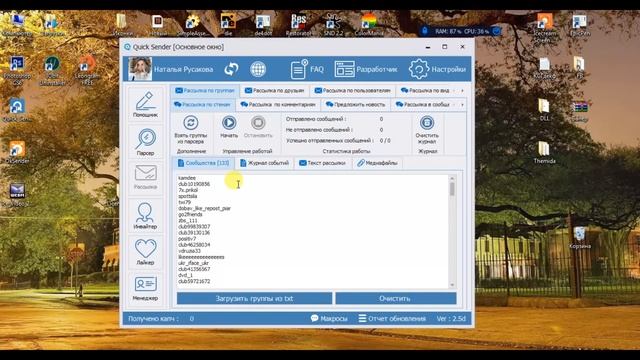Switch to Рассылка по вид... tab
The width and height of the screenshot is (640, 360).
tap(425, 91)
